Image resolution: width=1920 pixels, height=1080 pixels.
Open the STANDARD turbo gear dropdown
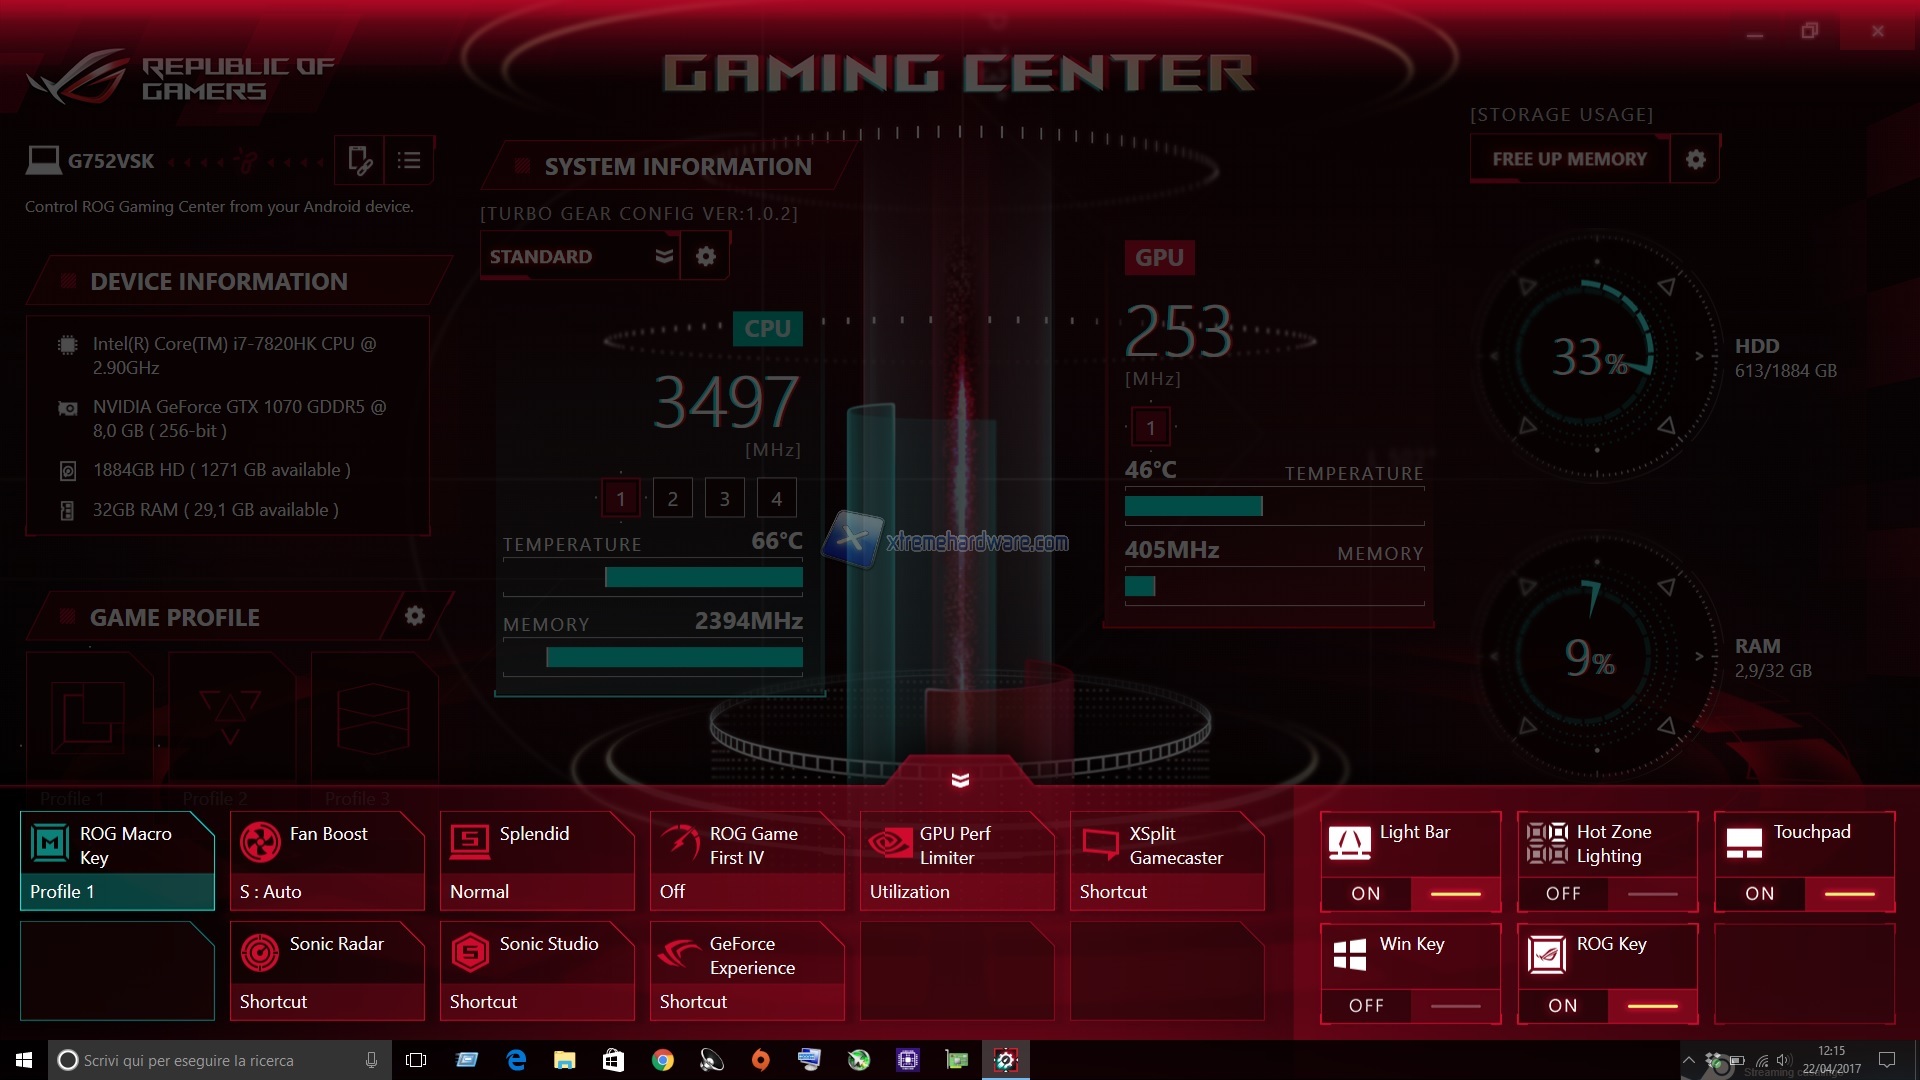click(663, 256)
